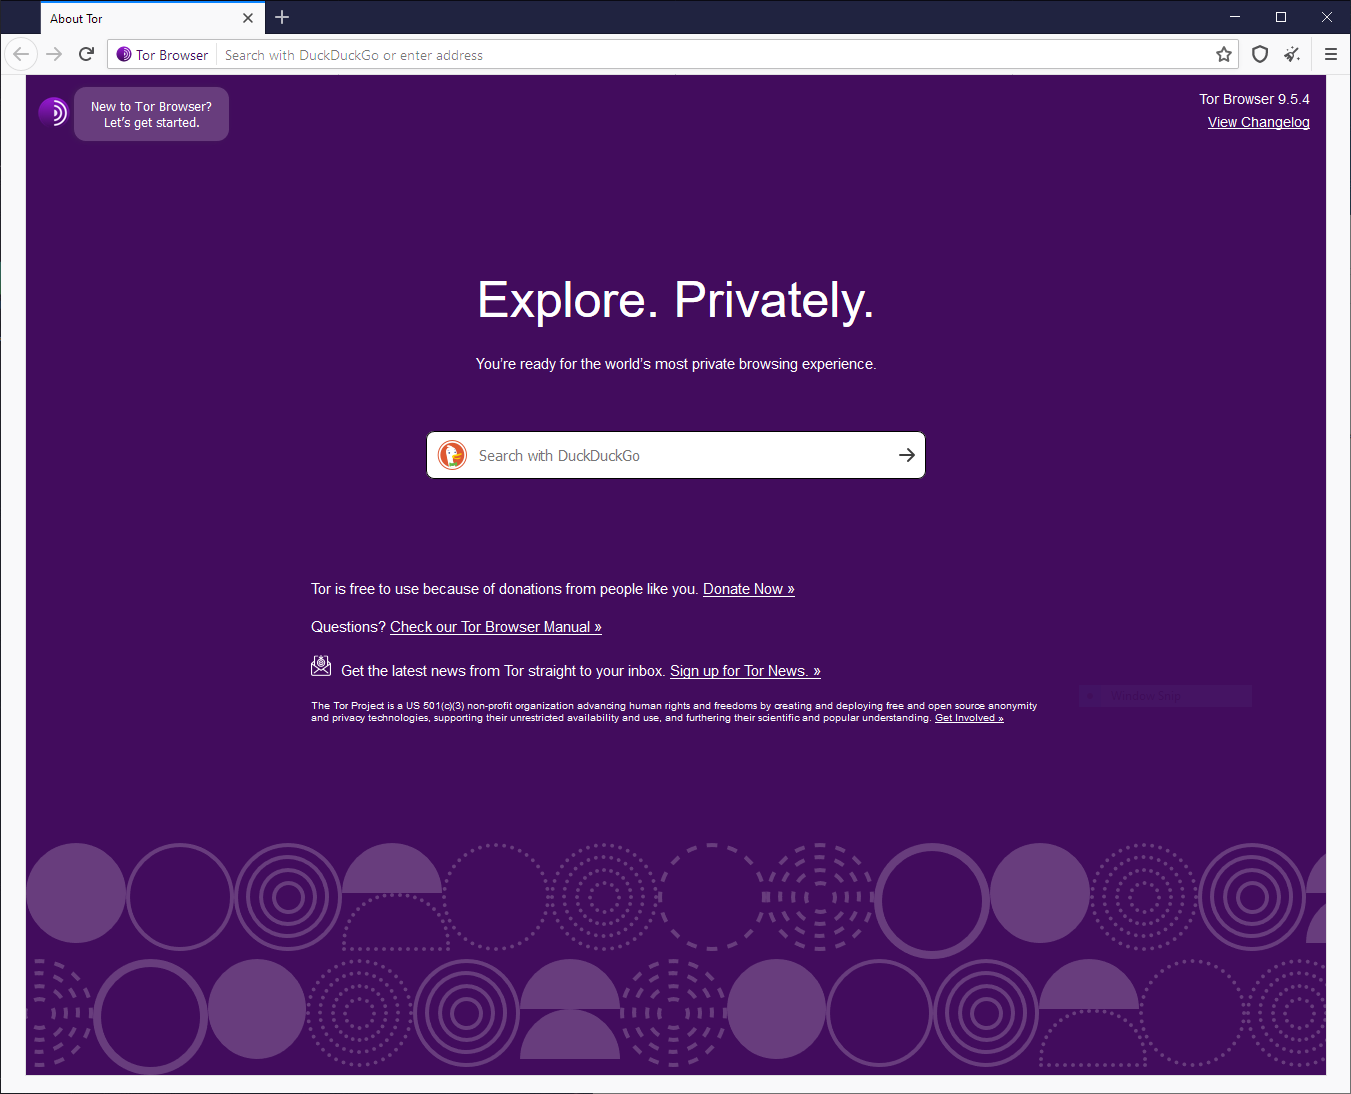
Task: Open the security level shield icon
Action: (x=1260, y=55)
